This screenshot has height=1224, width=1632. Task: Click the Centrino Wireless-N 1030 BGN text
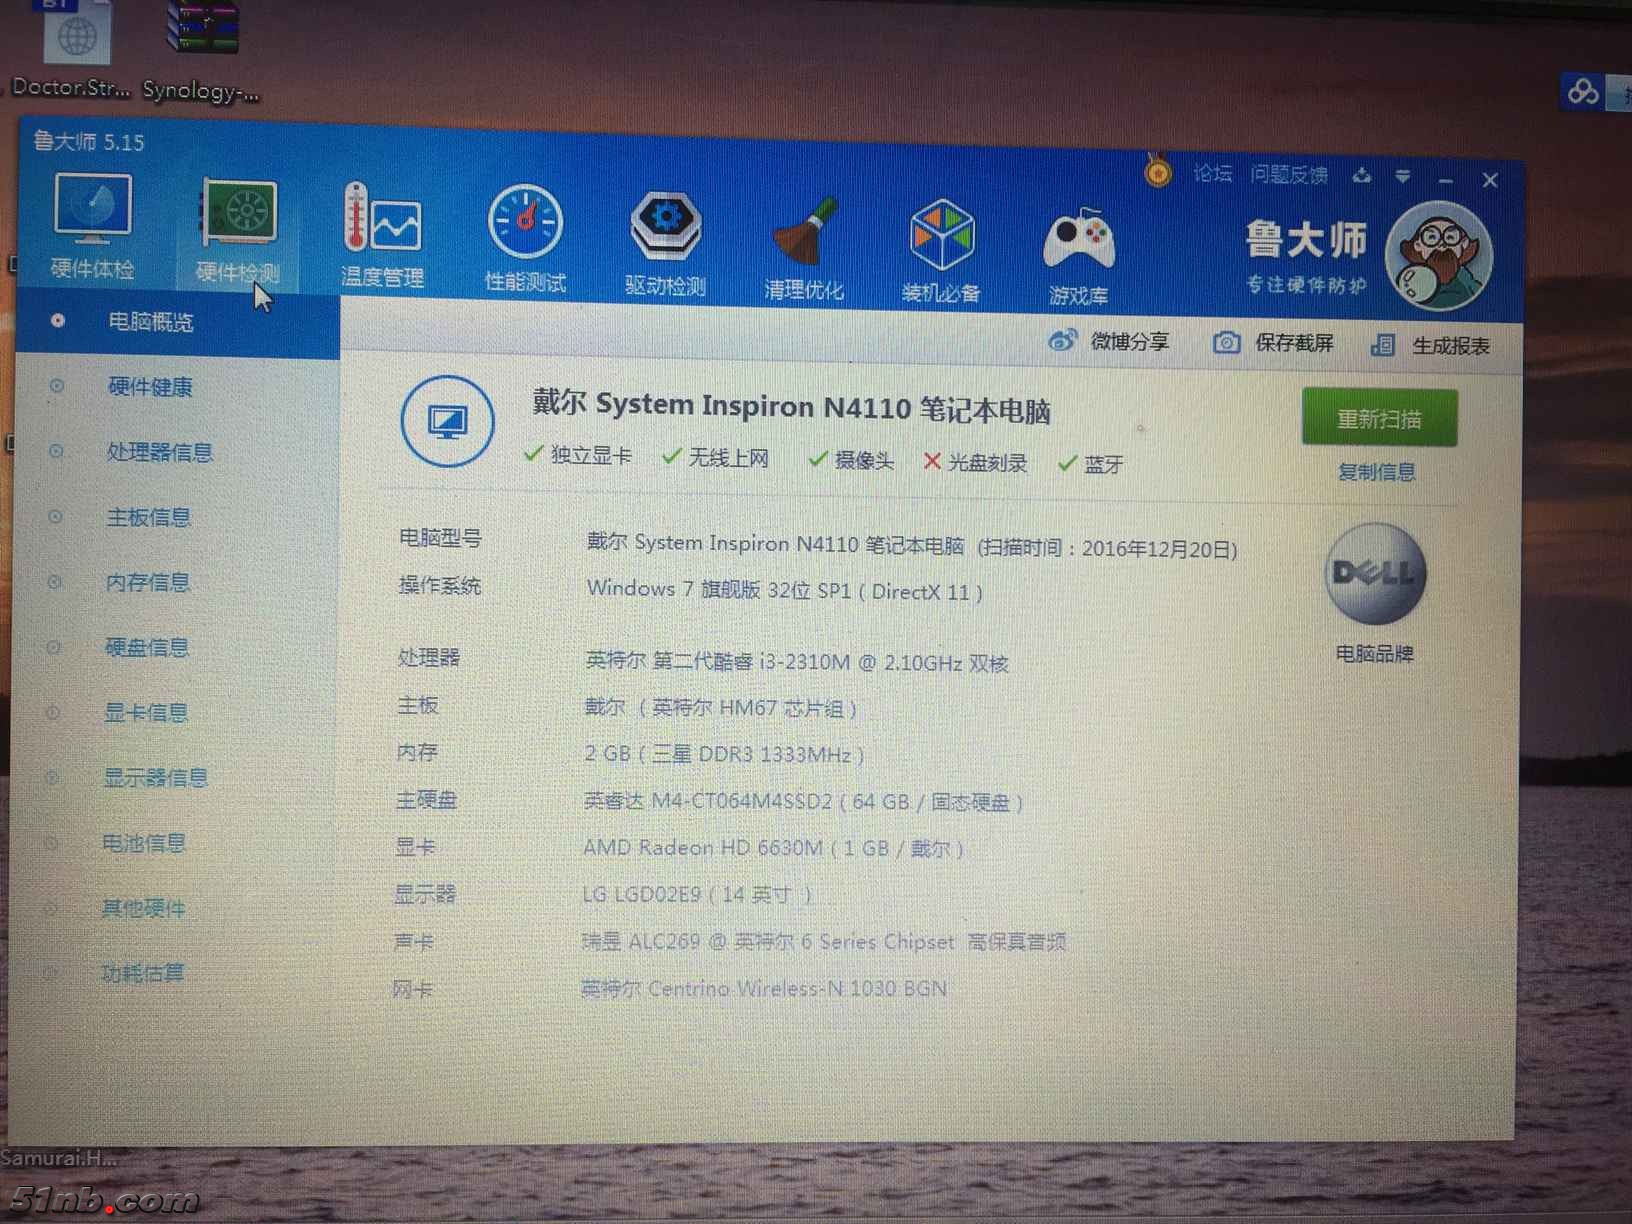763,989
